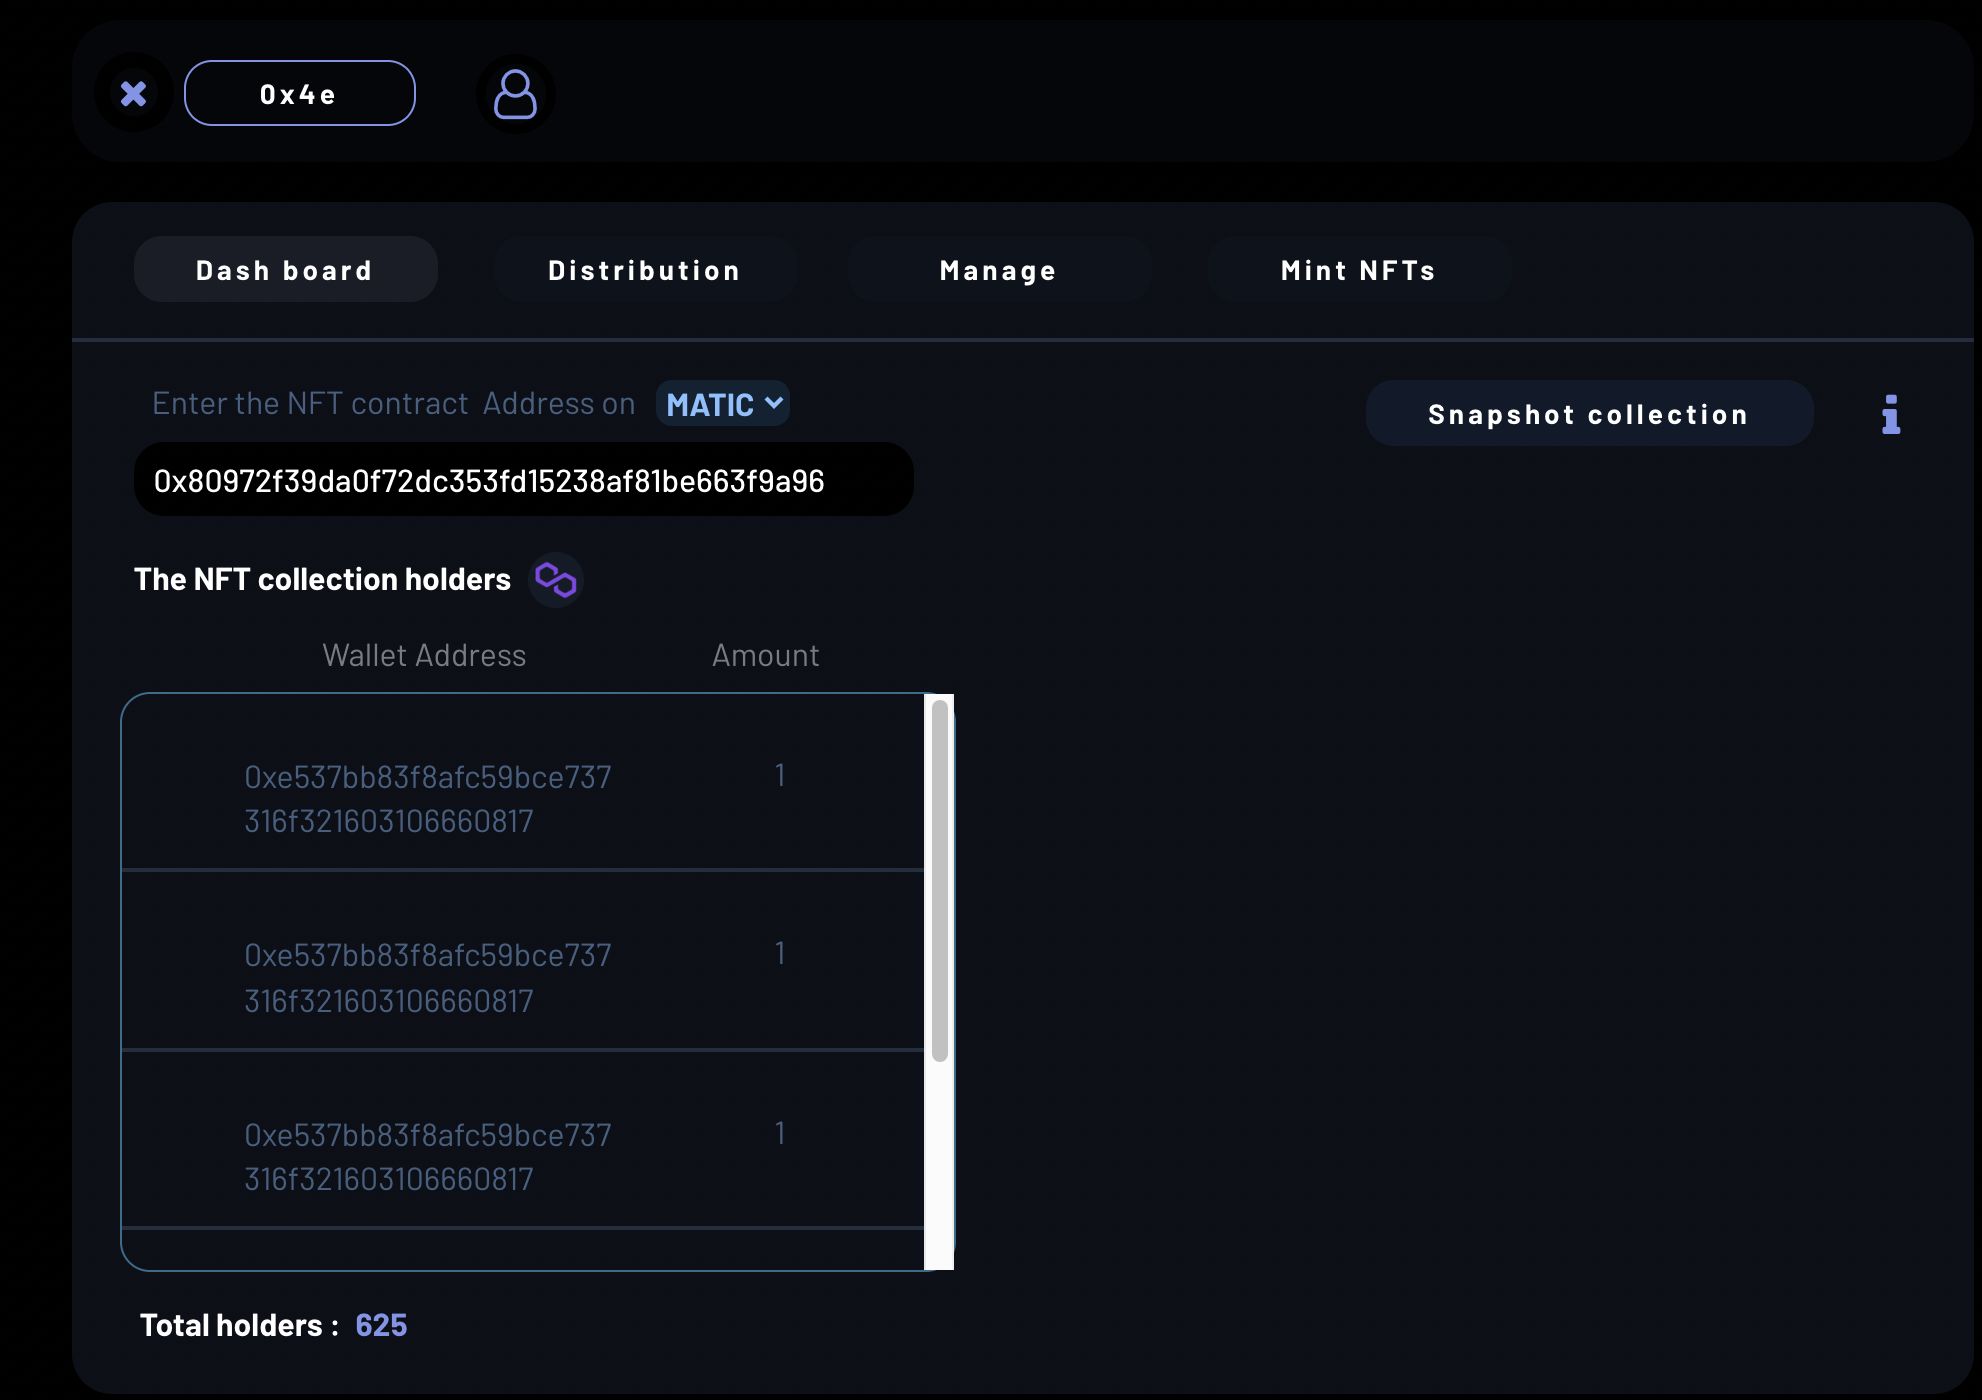Open the user profile icon
The width and height of the screenshot is (1982, 1400).
pyautogui.click(x=515, y=94)
